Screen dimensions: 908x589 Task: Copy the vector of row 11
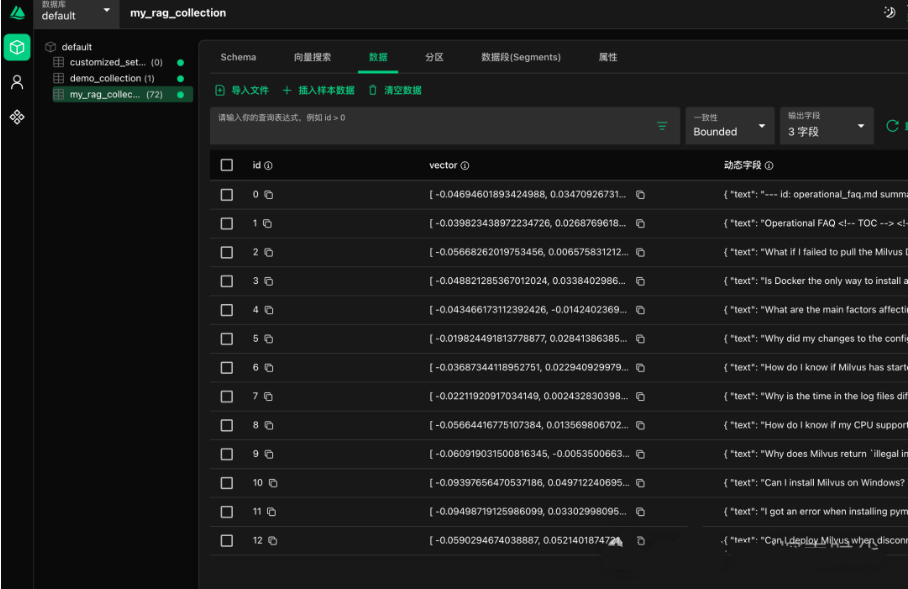point(640,512)
